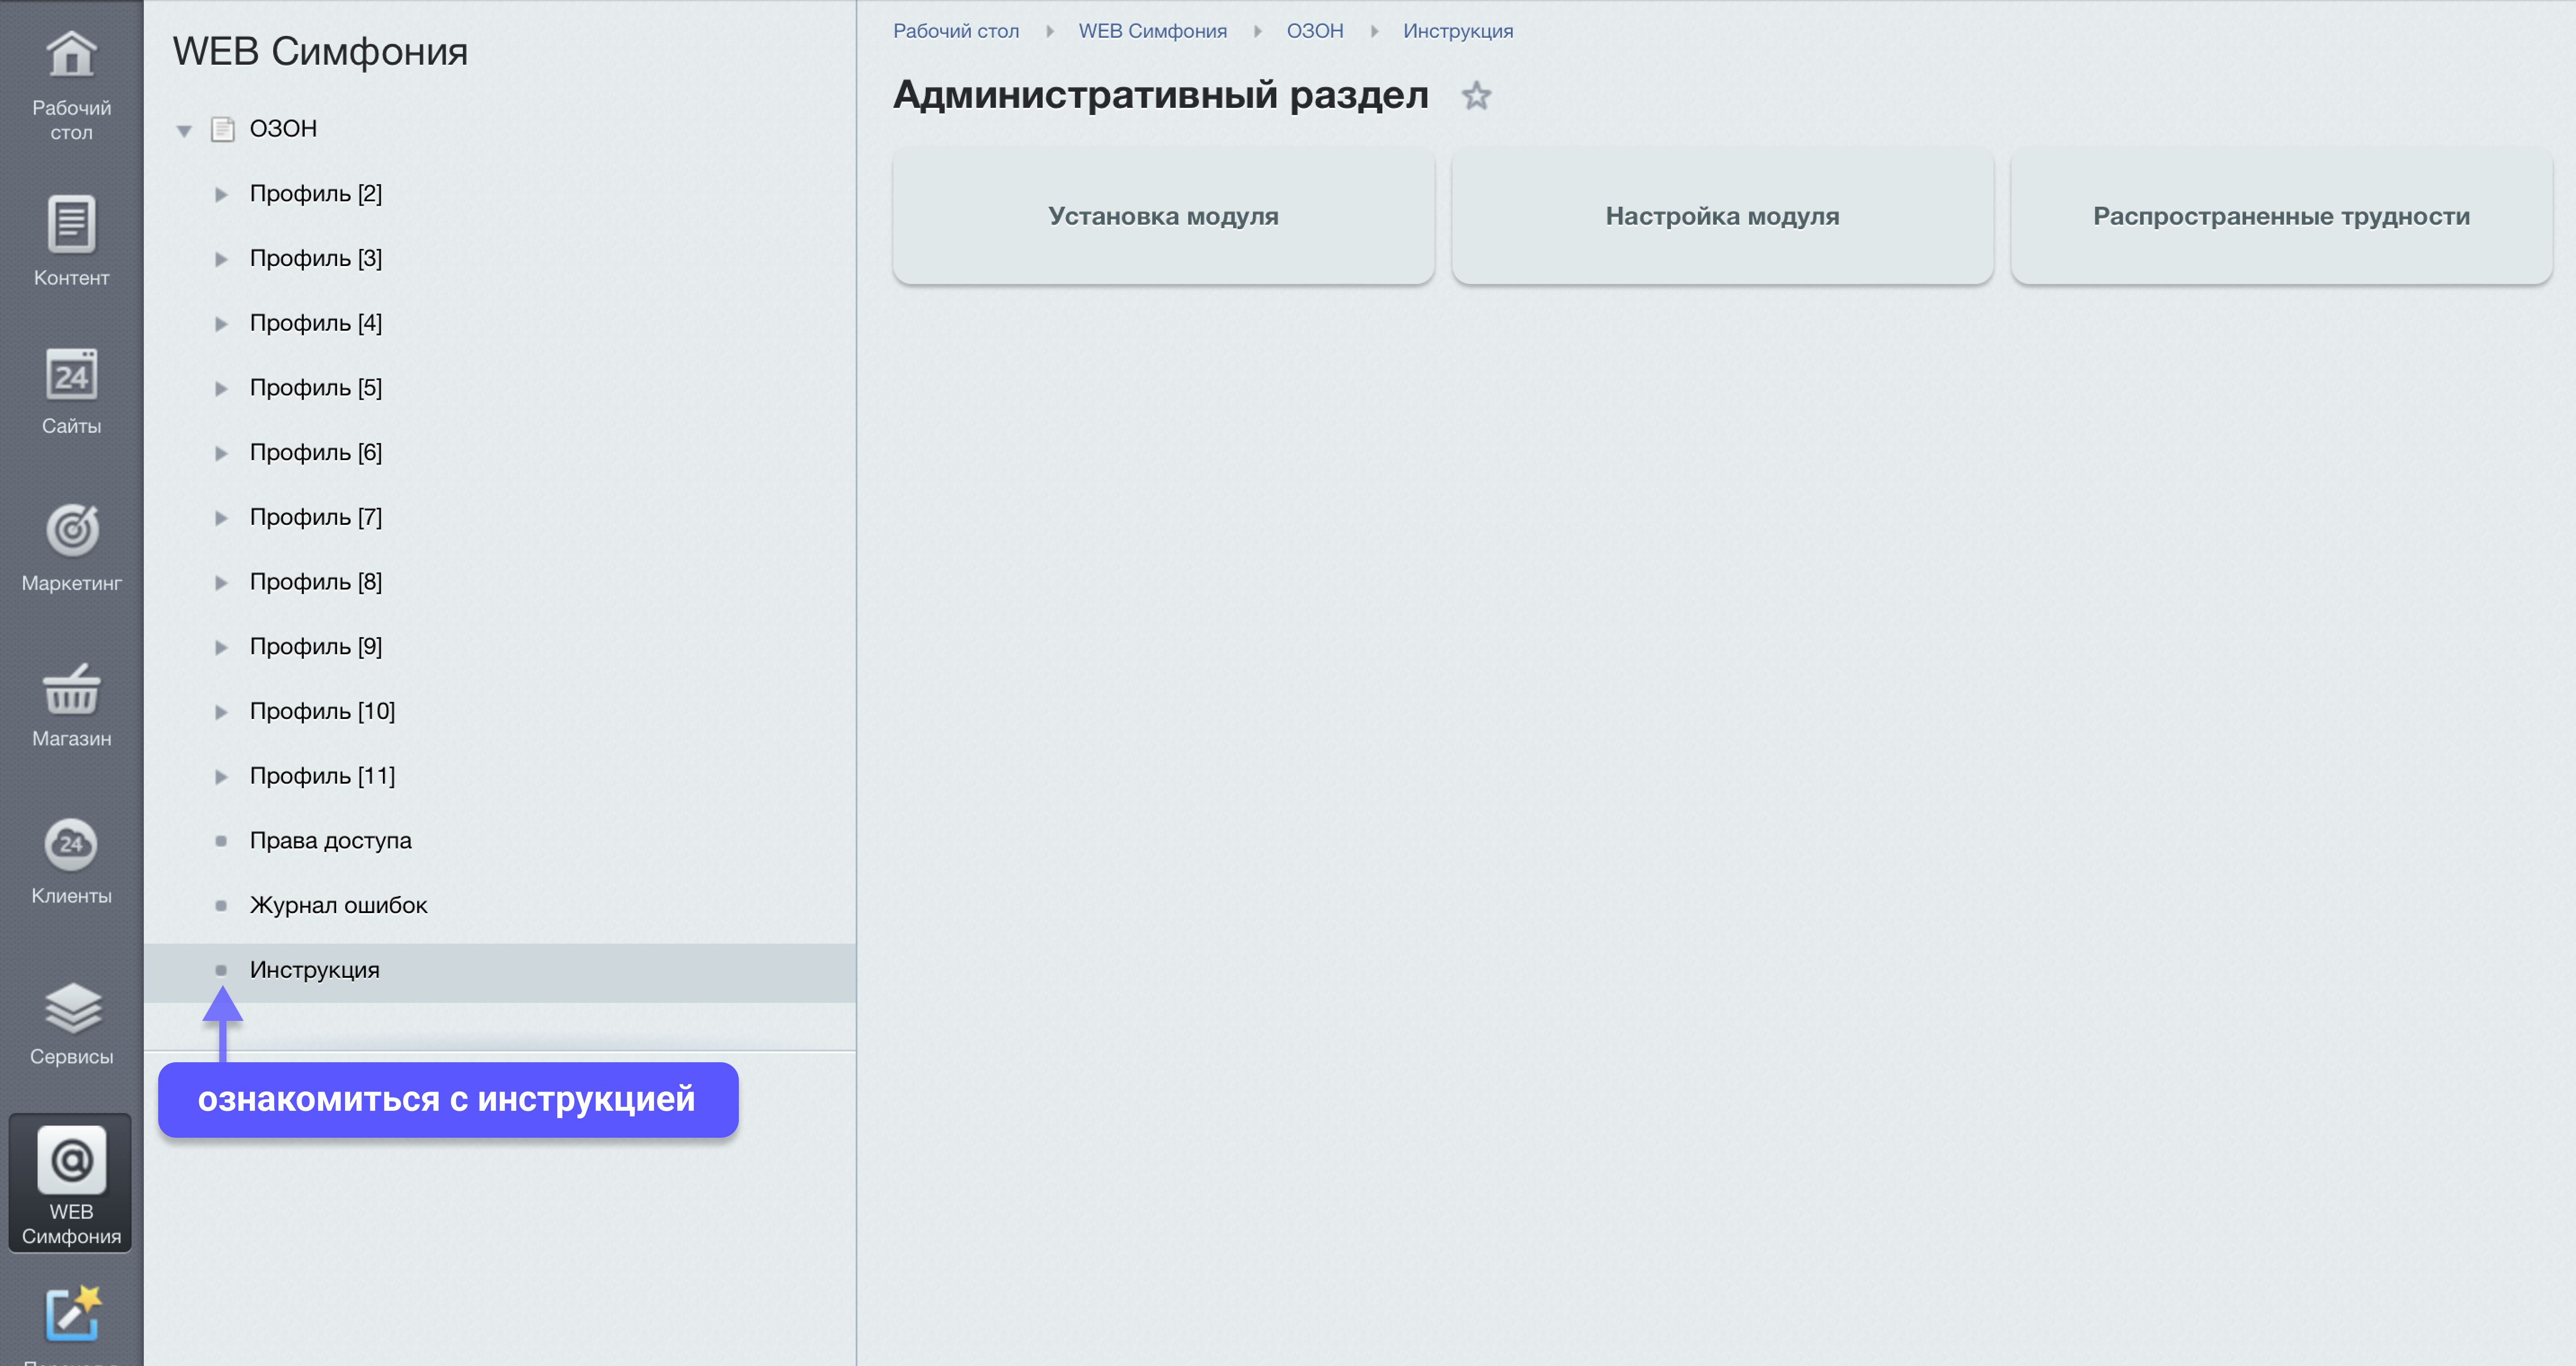Expand the Профиль [11] tree arrow
This screenshot has width=2576, height=1366.
click(x=221, y=777)
